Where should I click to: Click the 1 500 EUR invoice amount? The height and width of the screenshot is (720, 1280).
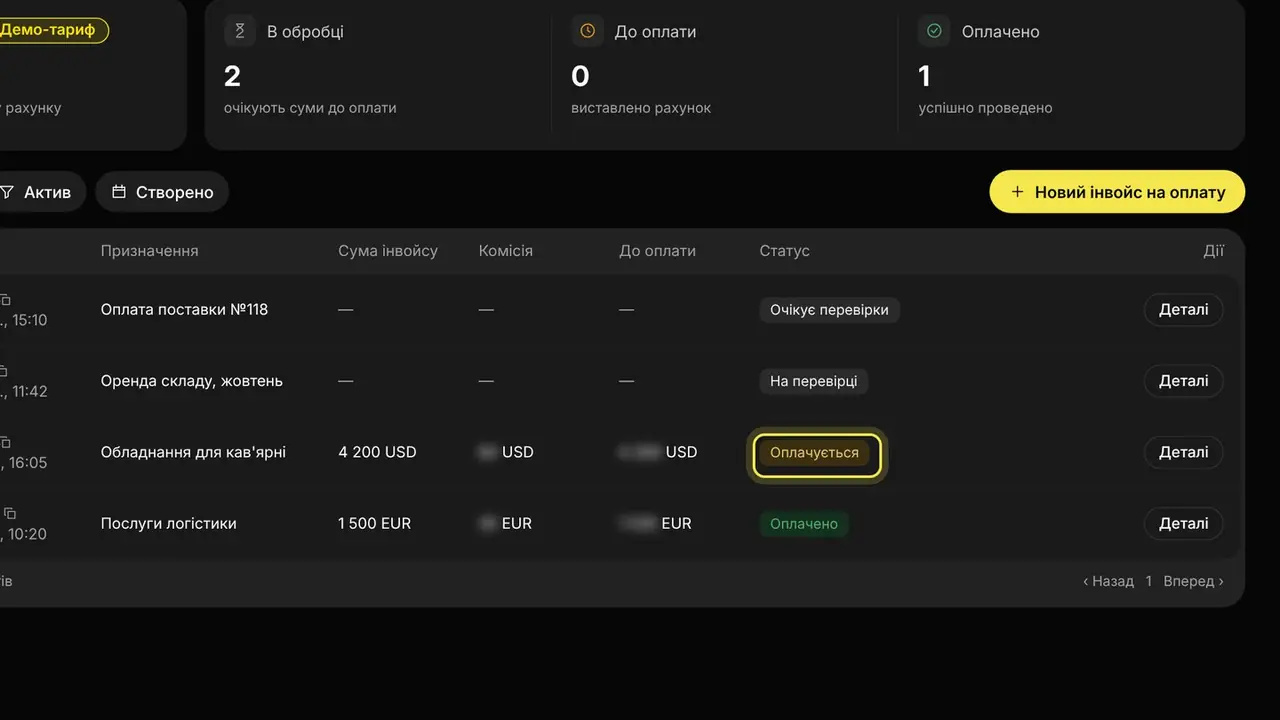pos(374,523)
